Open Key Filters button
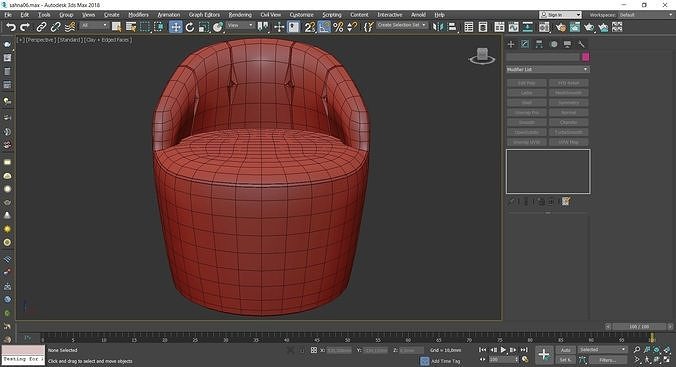 [607, 360]
